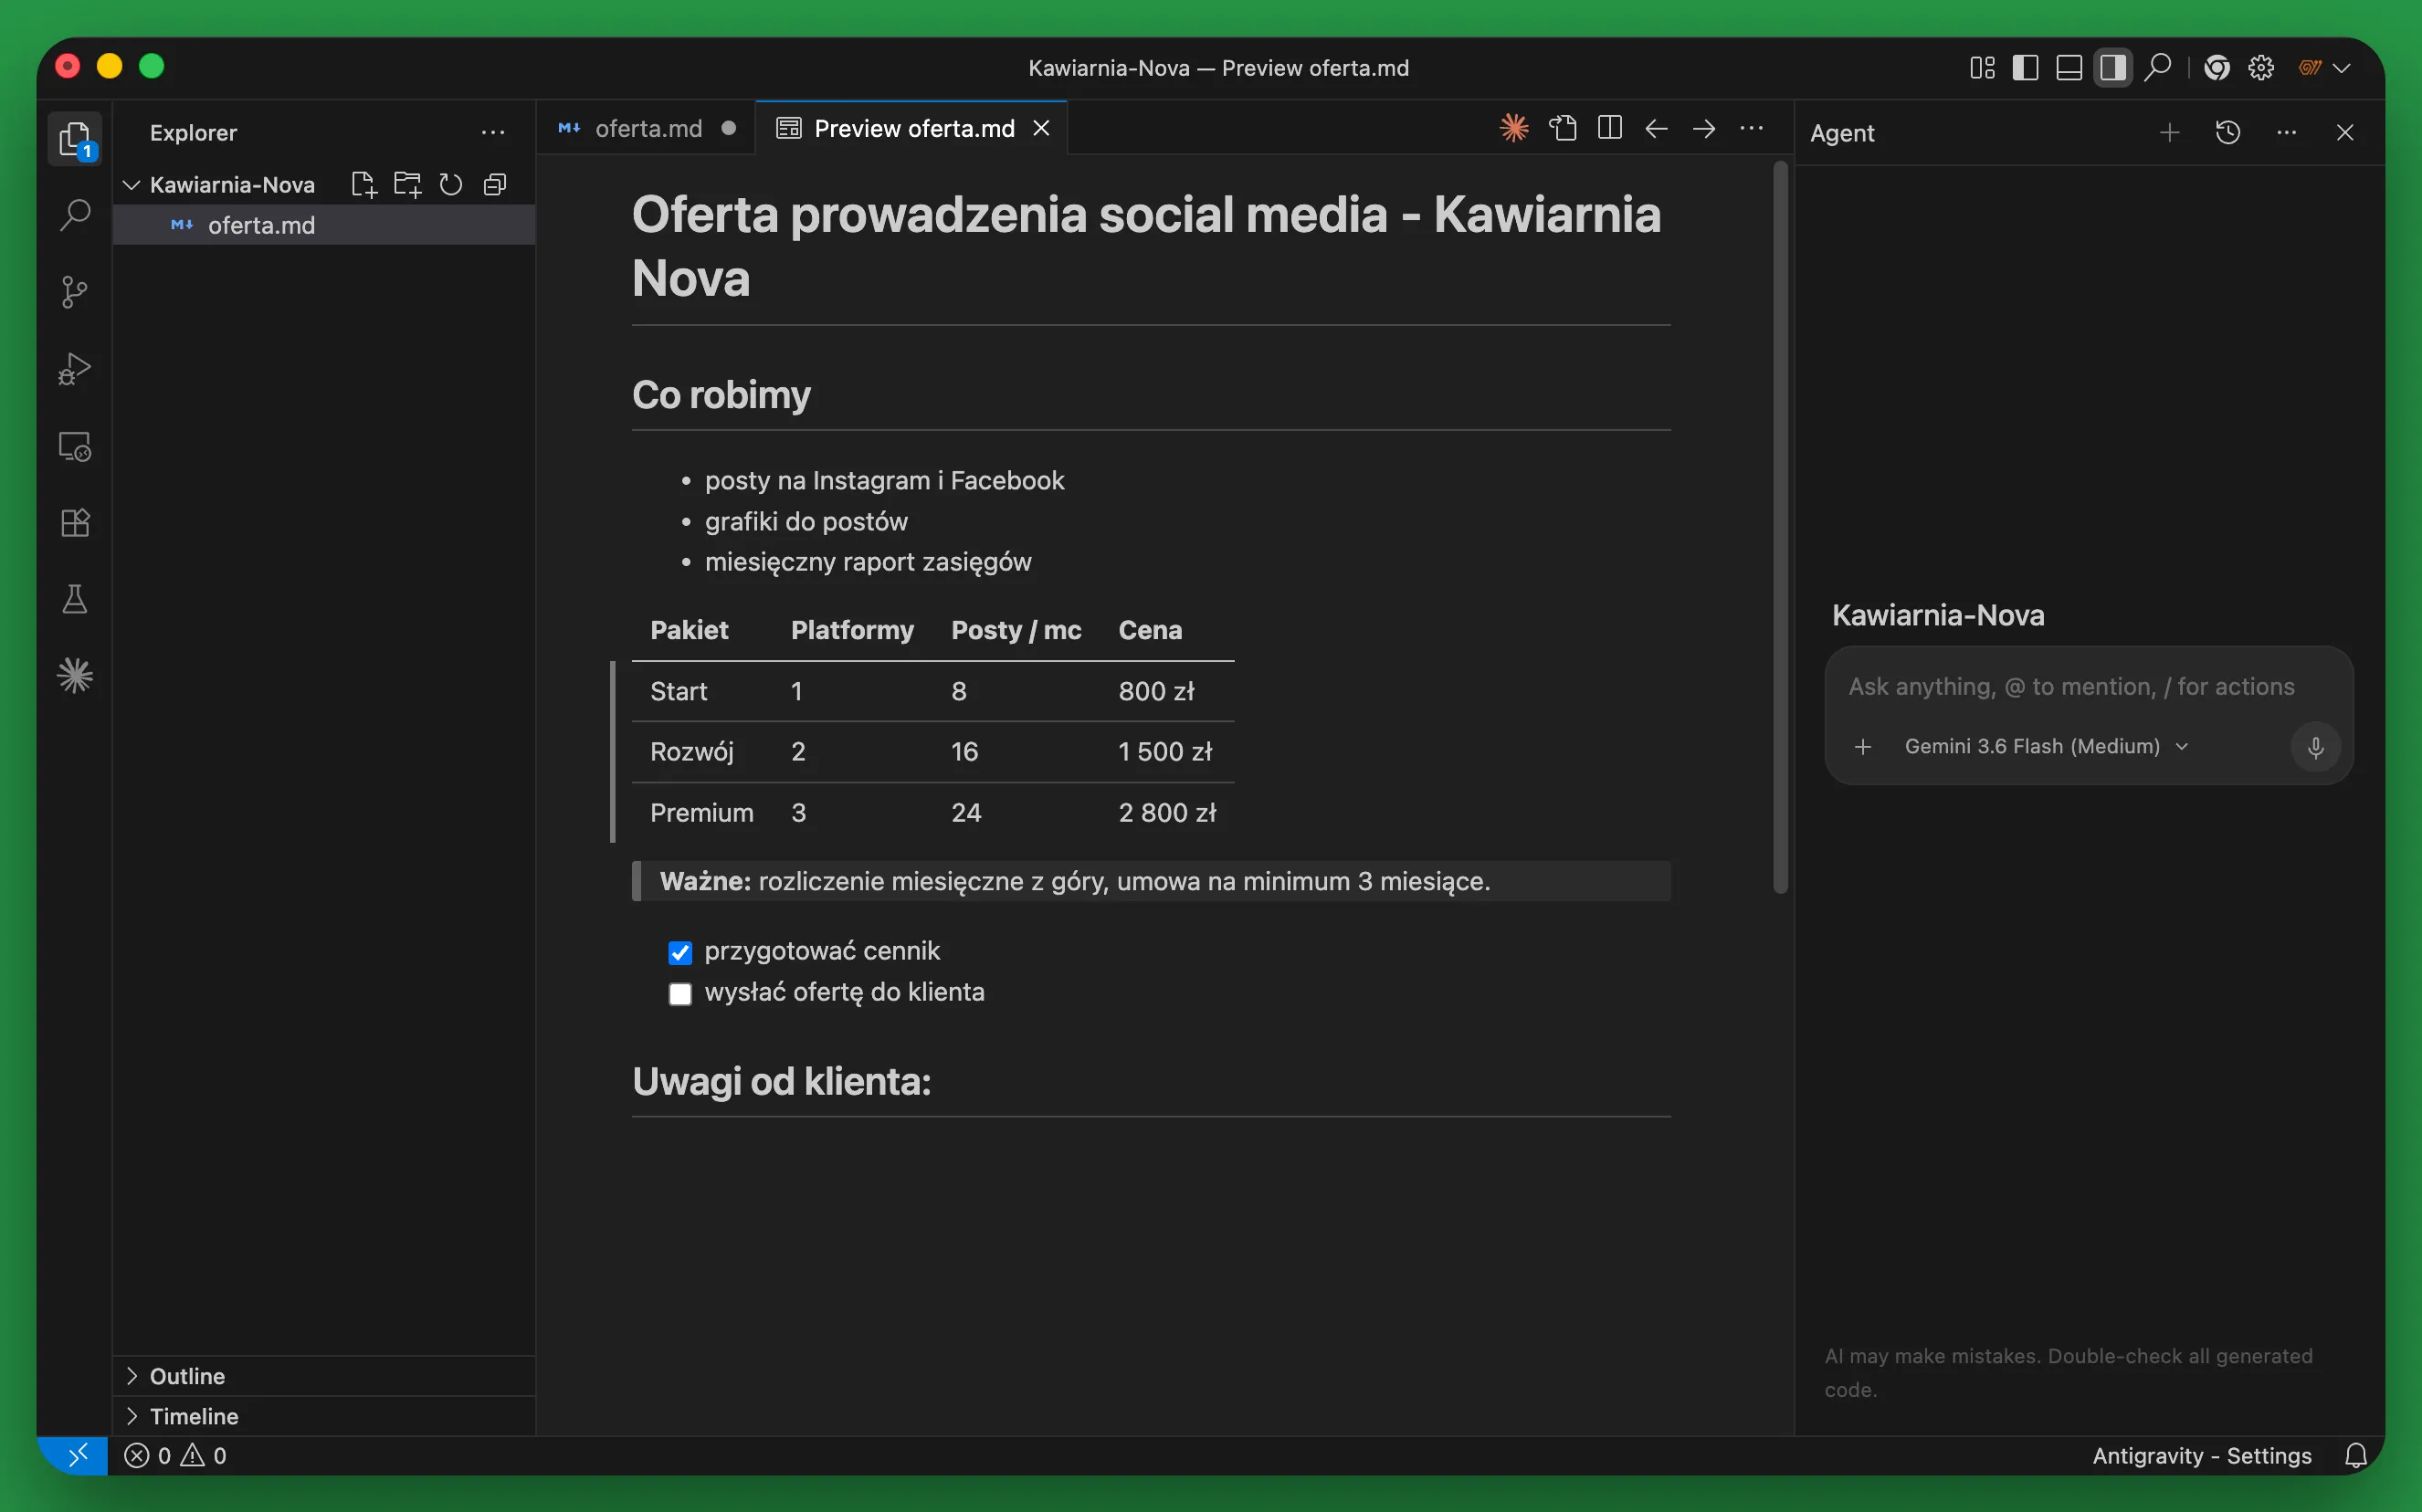Start voice input with microphone button
Viewport: 2422px width, 1512px height.
2315,747
